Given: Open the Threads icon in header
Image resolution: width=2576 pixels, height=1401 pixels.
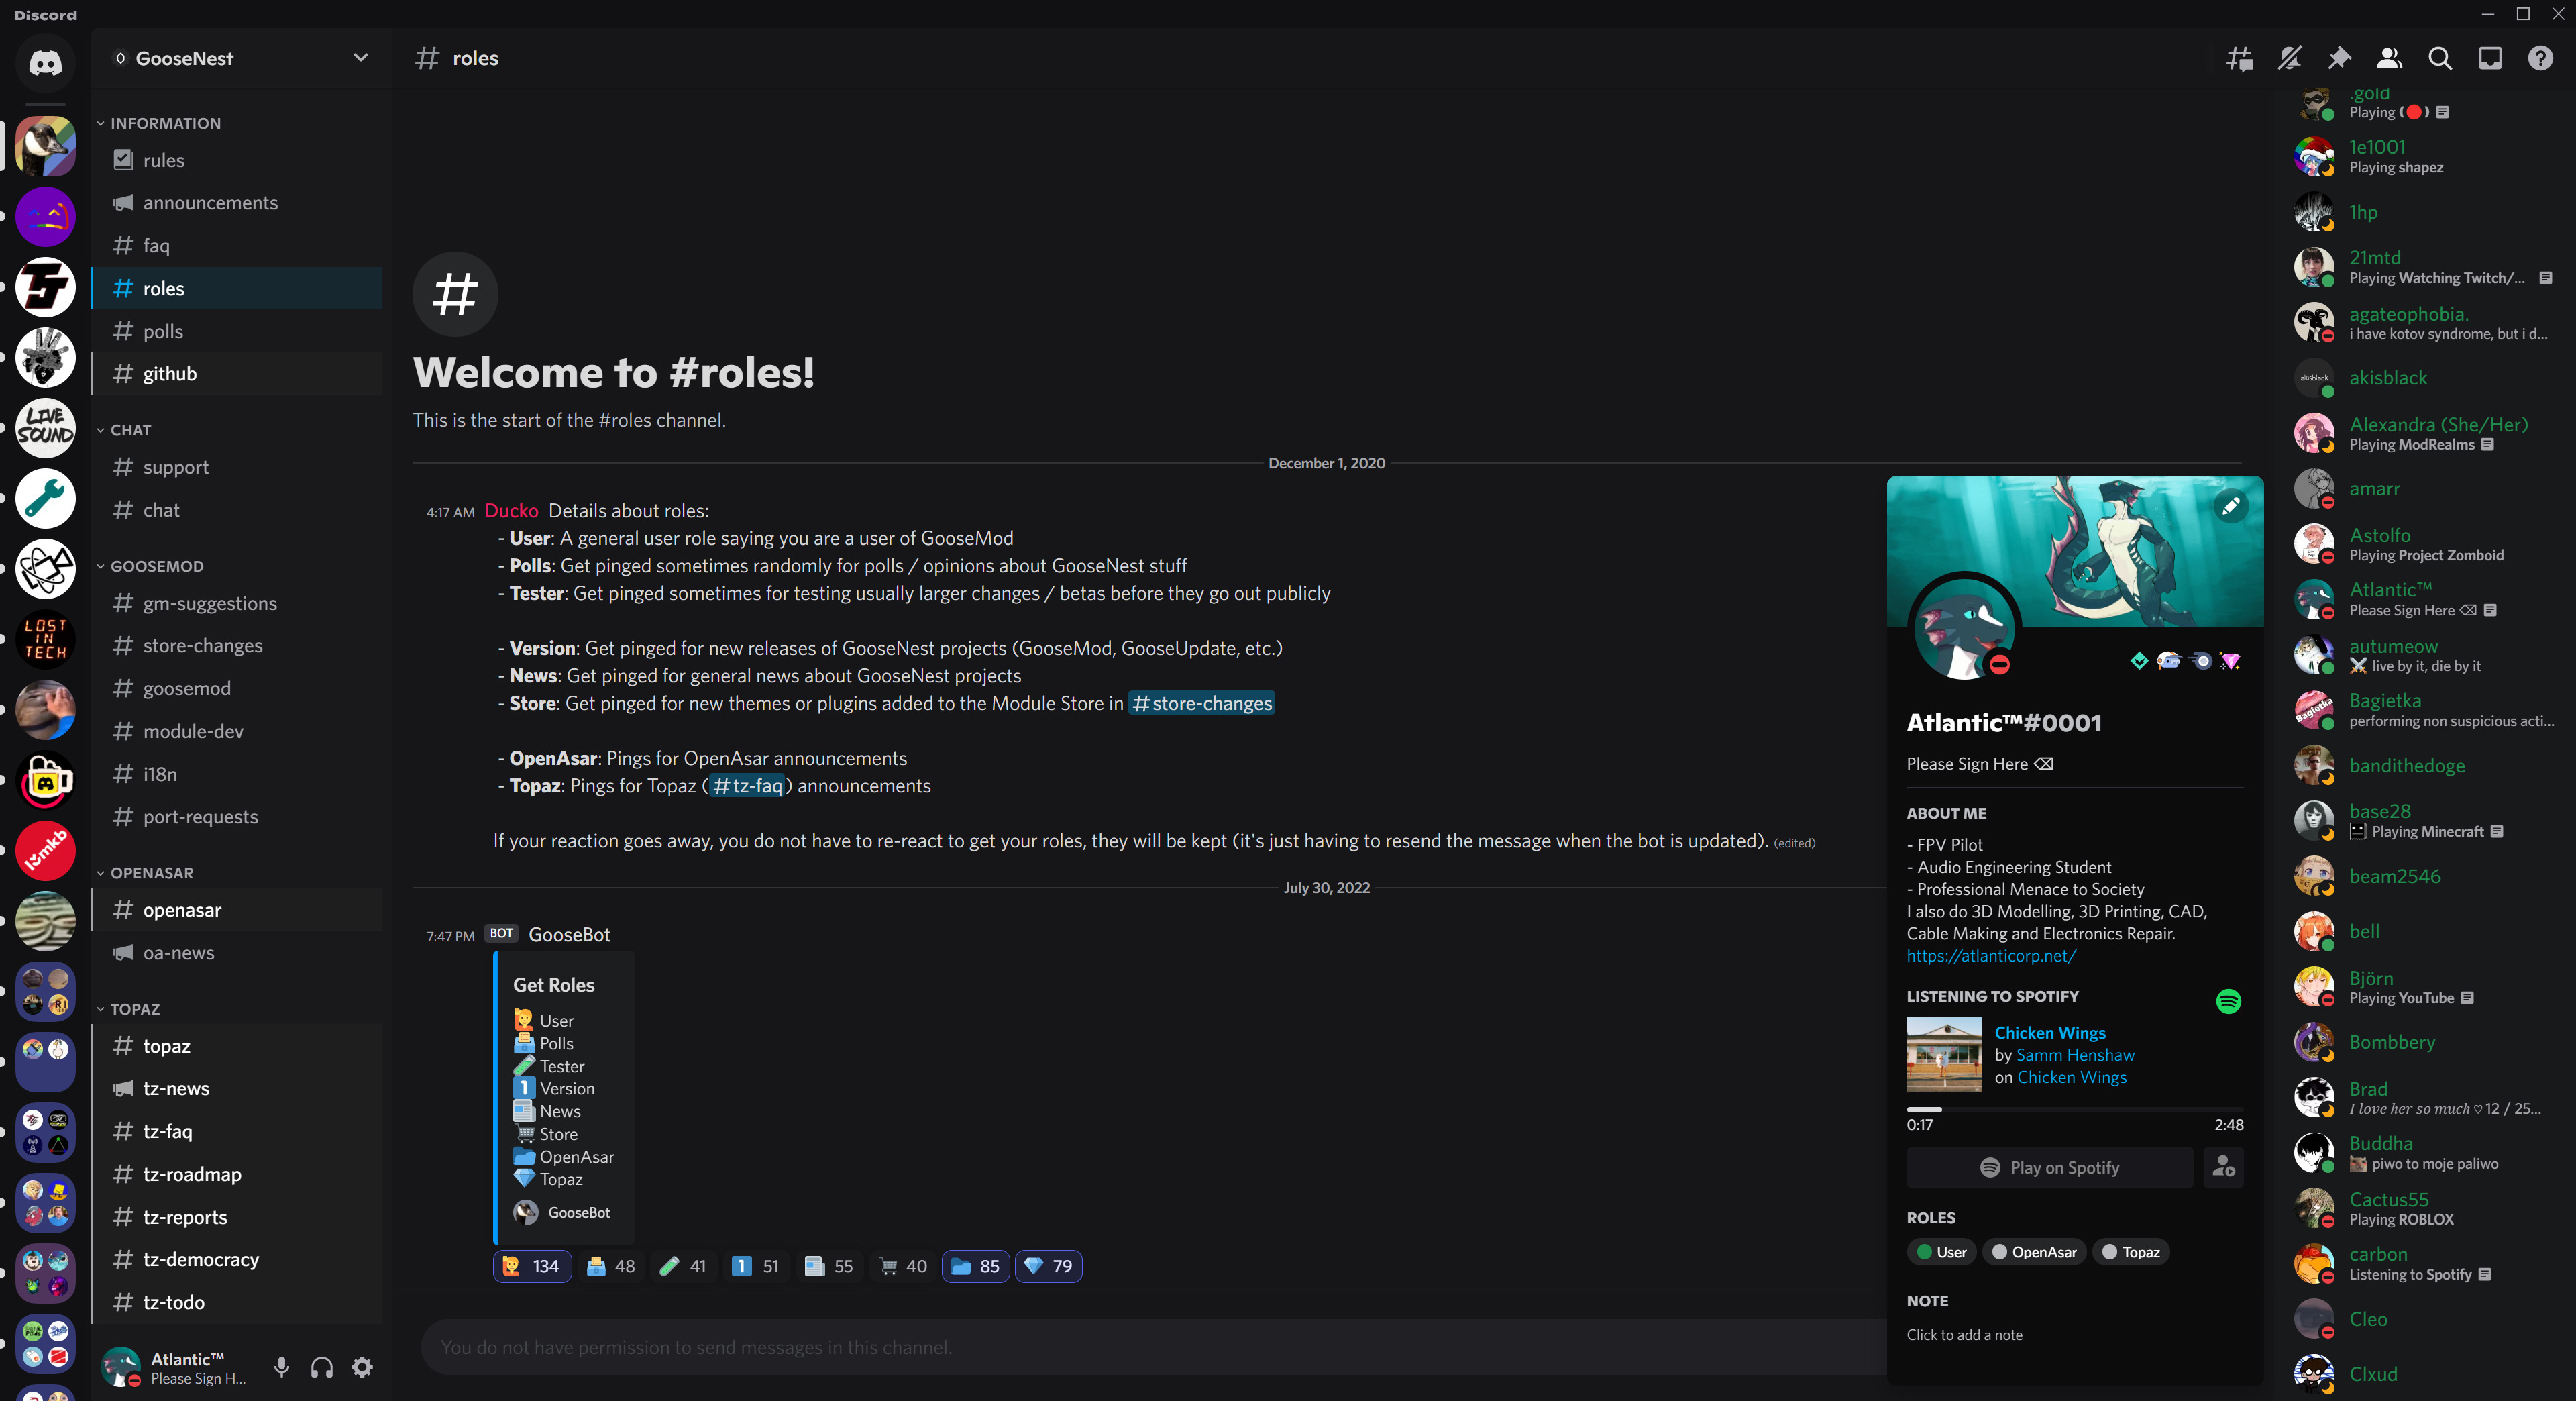Looking at the screenshot, I should [2239, 59].
